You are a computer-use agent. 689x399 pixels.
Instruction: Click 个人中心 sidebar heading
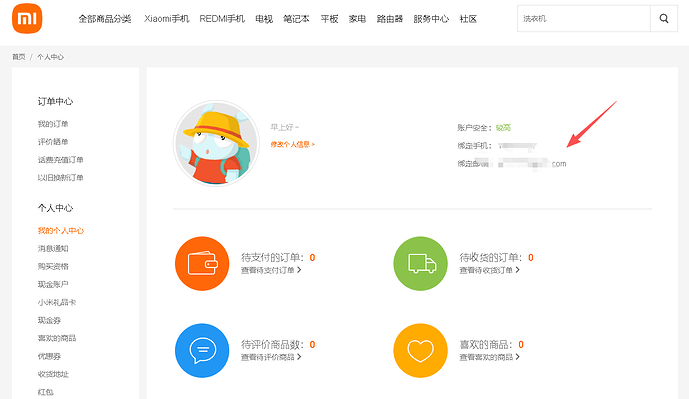[x=55, y=208]
